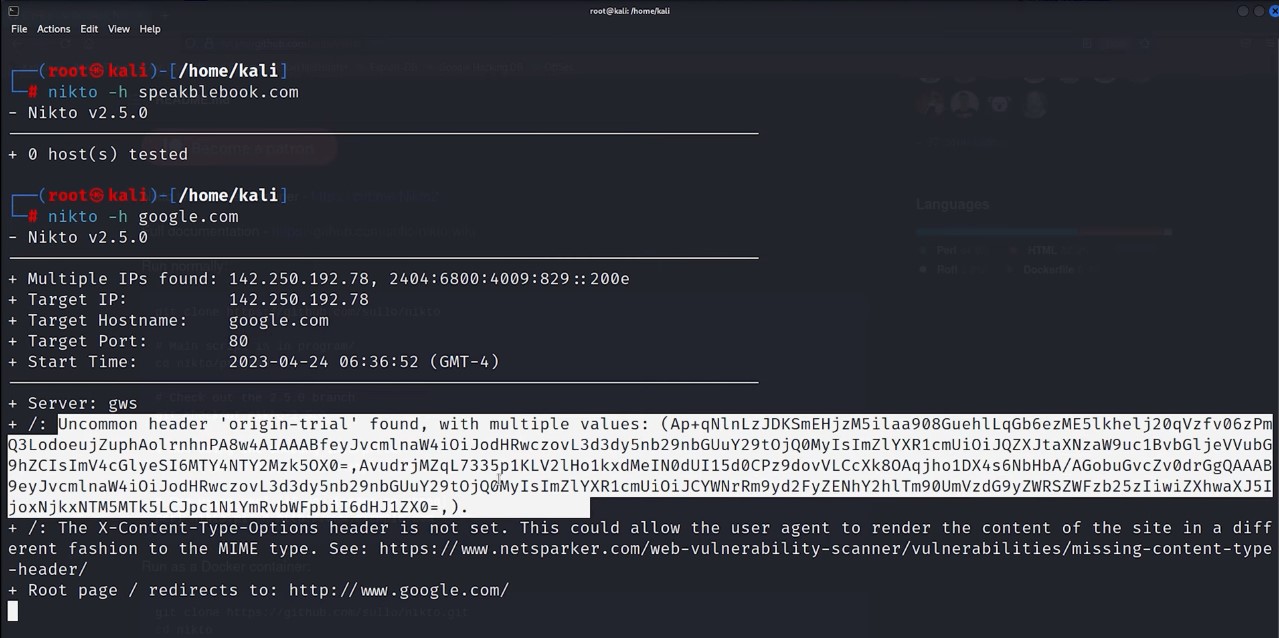Open the File menu
The height and width of the screenshot is (638, 1279).
[x=19, y=29]
